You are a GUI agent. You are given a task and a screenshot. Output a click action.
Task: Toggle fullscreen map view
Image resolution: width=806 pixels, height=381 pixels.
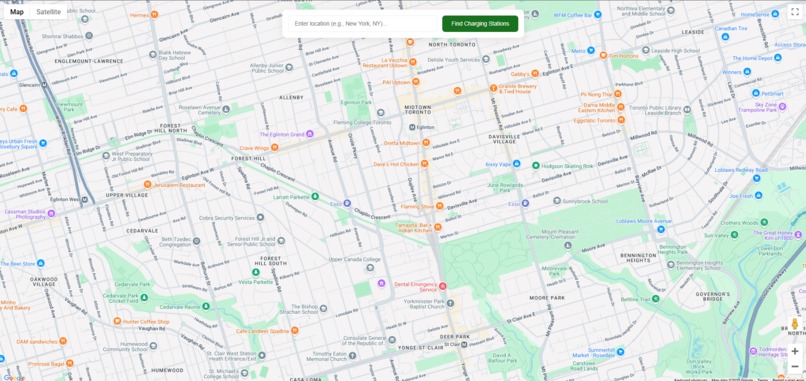[795, 12]
